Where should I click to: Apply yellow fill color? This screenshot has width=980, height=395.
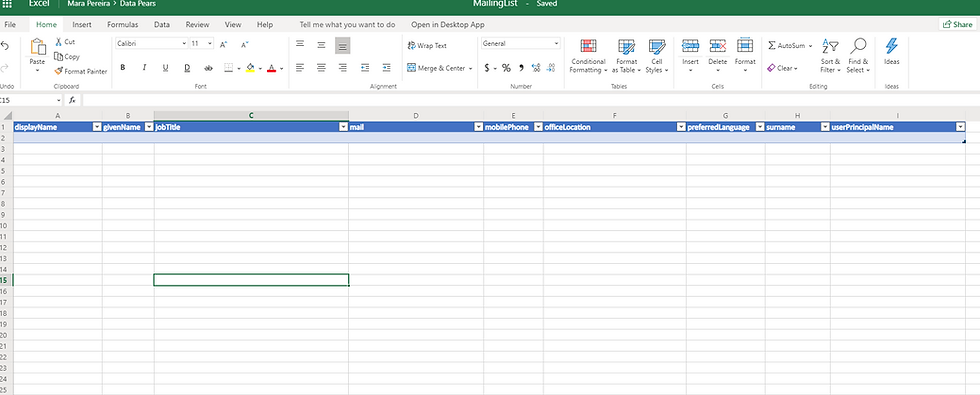(250, 68)
